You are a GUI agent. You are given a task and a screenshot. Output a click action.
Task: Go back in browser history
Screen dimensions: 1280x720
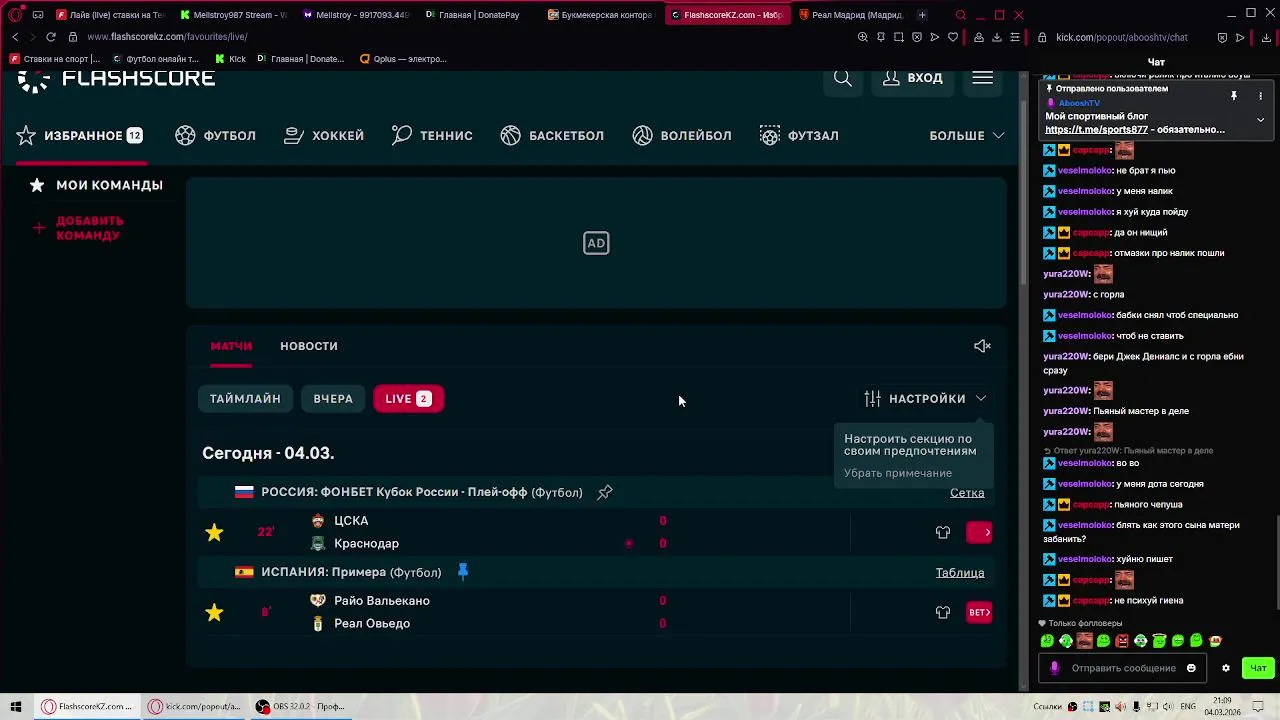pyautogui.click(x=15, y=37)
